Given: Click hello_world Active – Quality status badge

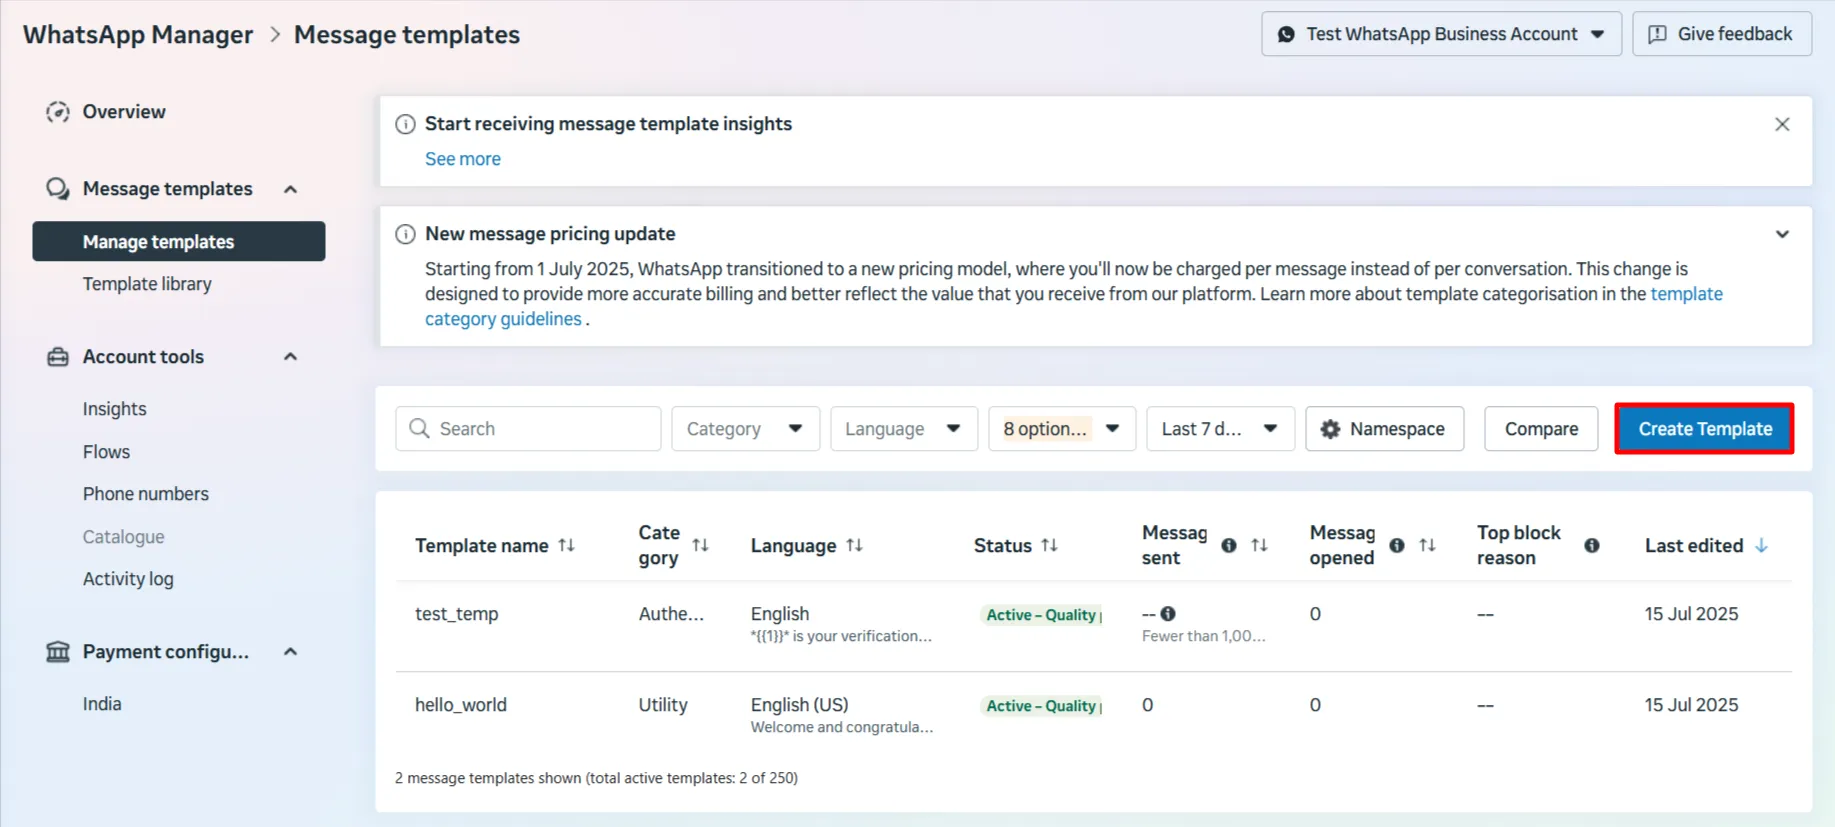Looking at the screenshot, I should (1042, 706).
